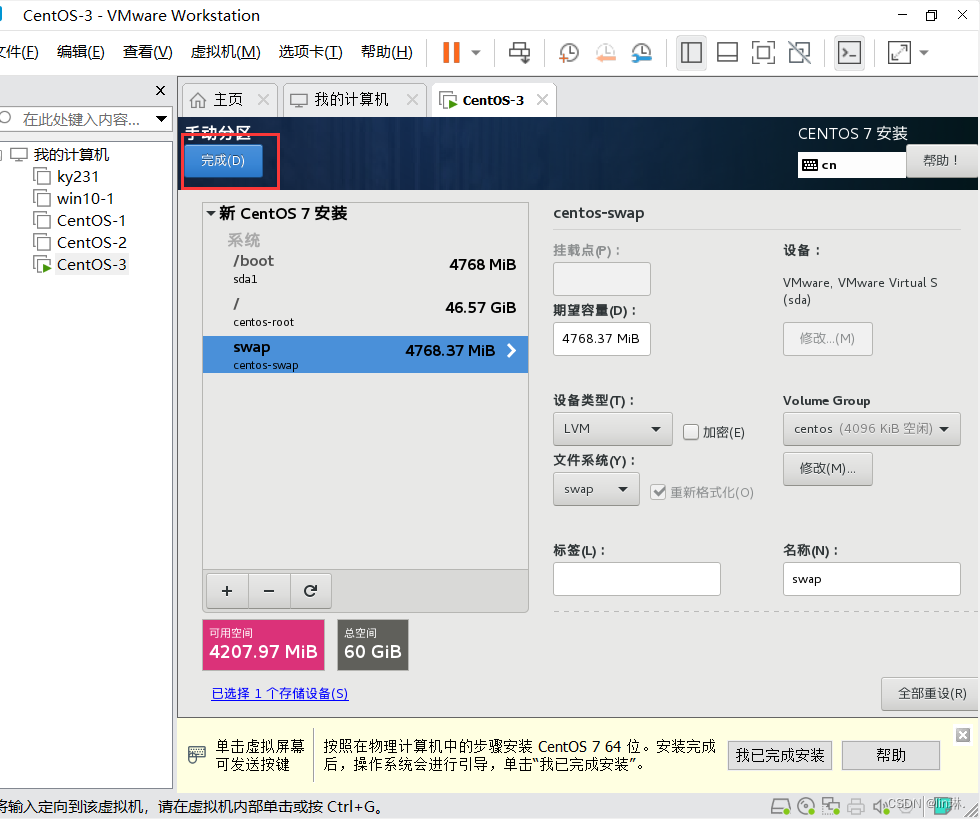This screenshot has width=980, height=819.
Task: Click the 全部重设(R) reset button
Action: coord(931,693)
